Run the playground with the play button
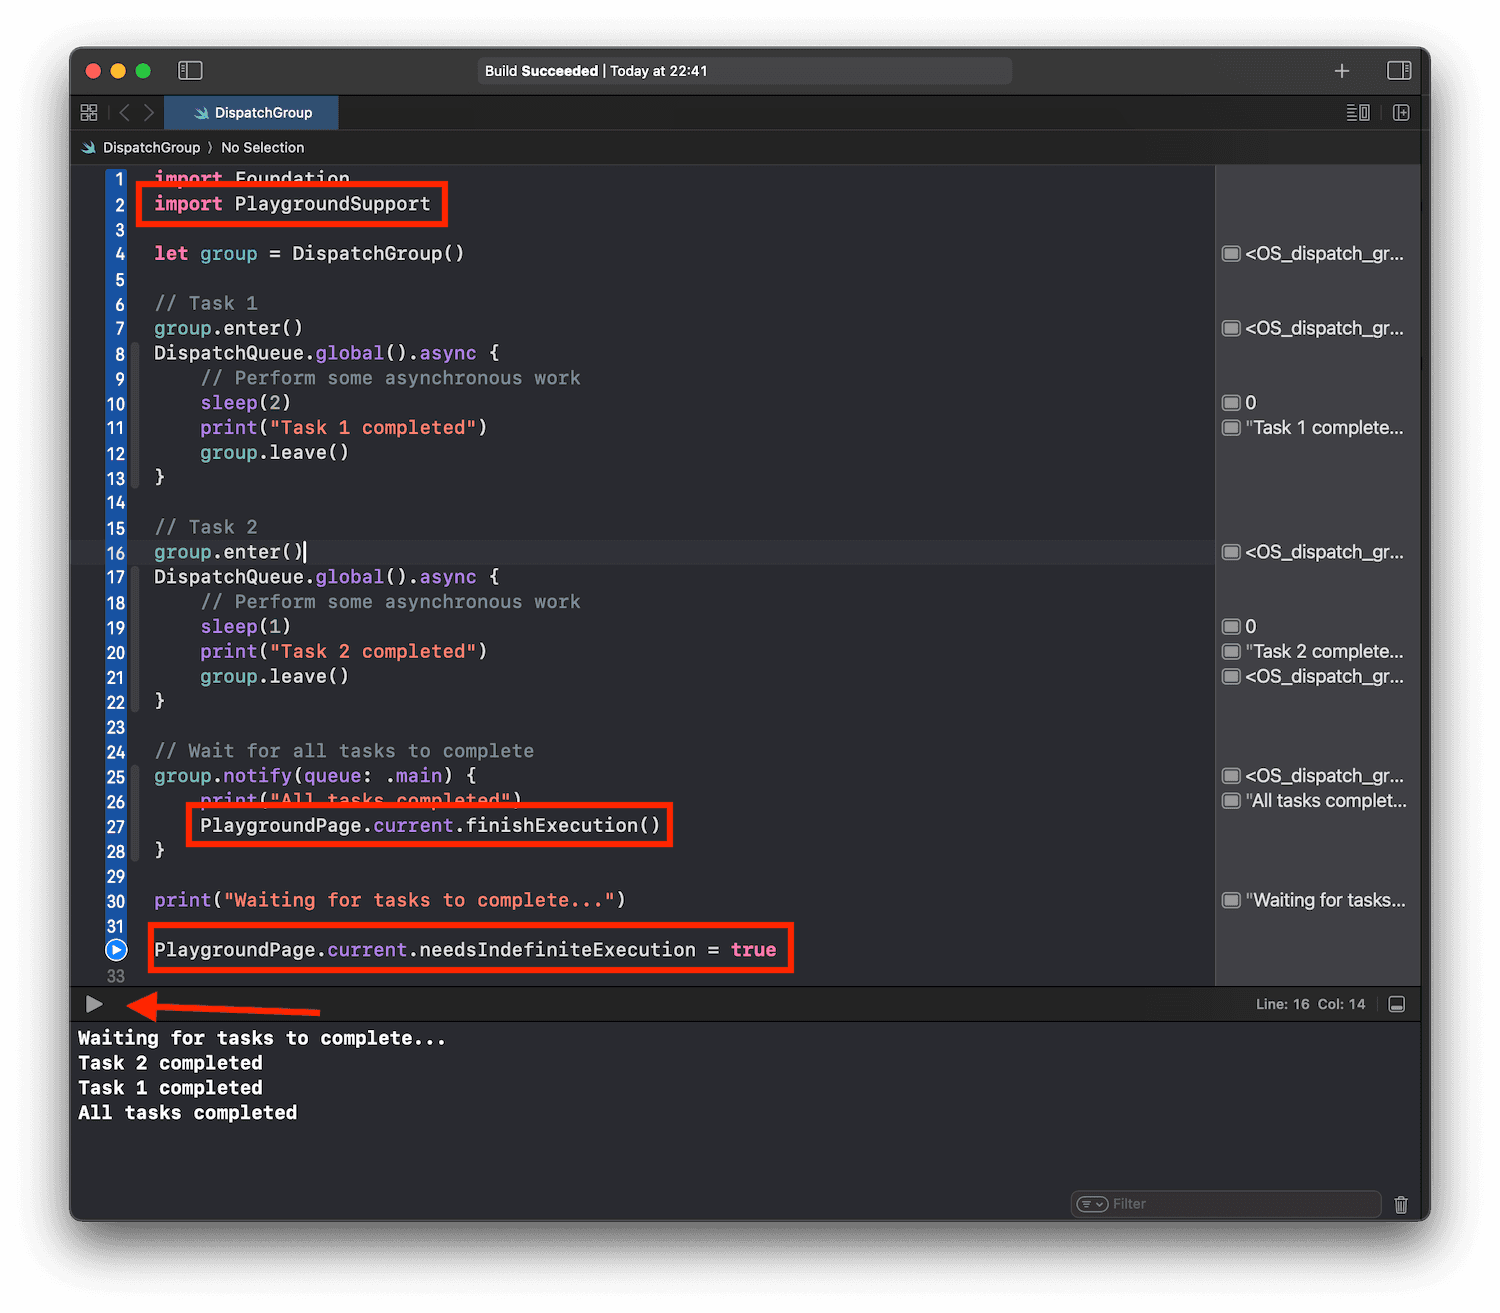Image resolution: width=1500 pixels, height=1313 pixels. (94, 1003)
